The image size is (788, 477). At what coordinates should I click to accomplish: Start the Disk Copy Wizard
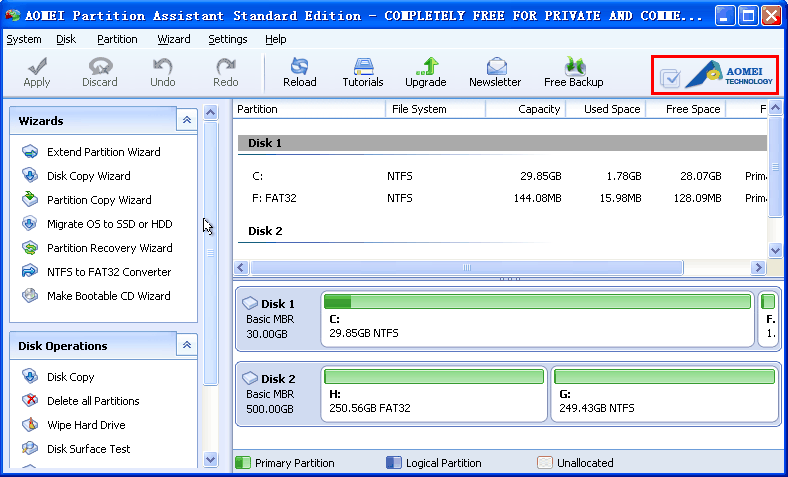point(88,176)
